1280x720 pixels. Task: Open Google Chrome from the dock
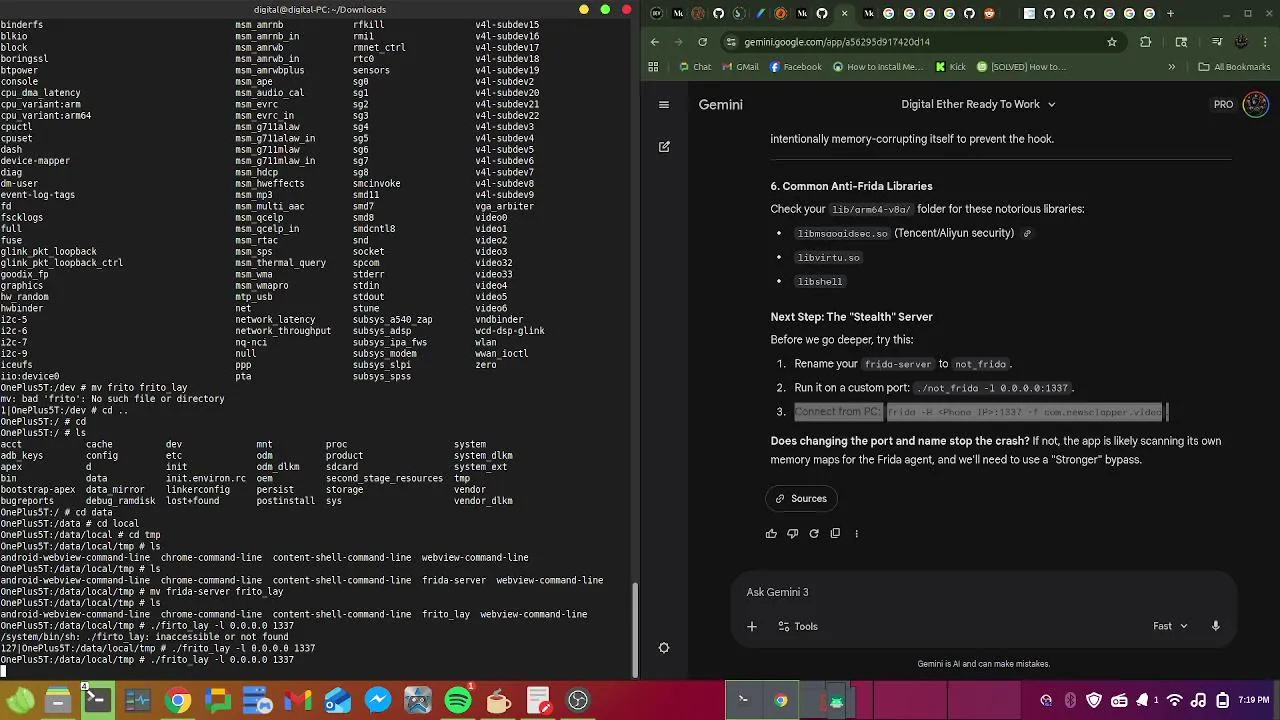pos(178,700)
